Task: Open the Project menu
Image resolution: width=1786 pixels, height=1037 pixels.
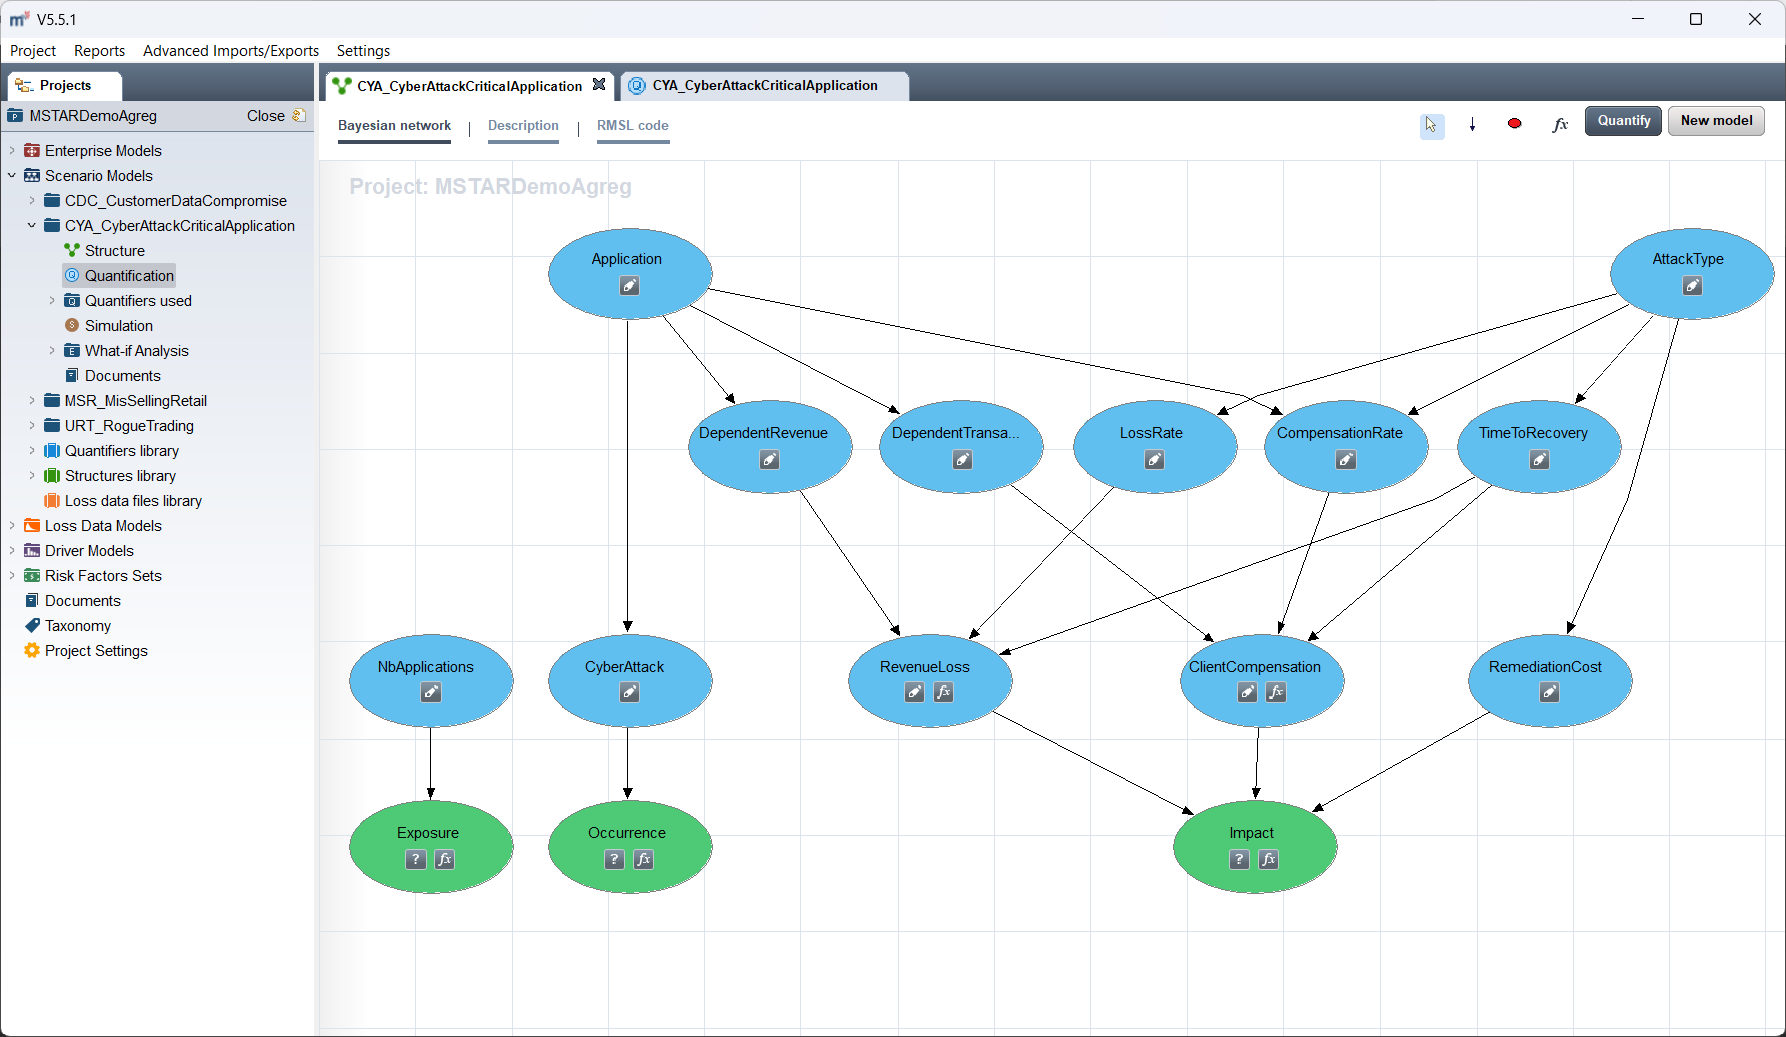Action: 33,51
